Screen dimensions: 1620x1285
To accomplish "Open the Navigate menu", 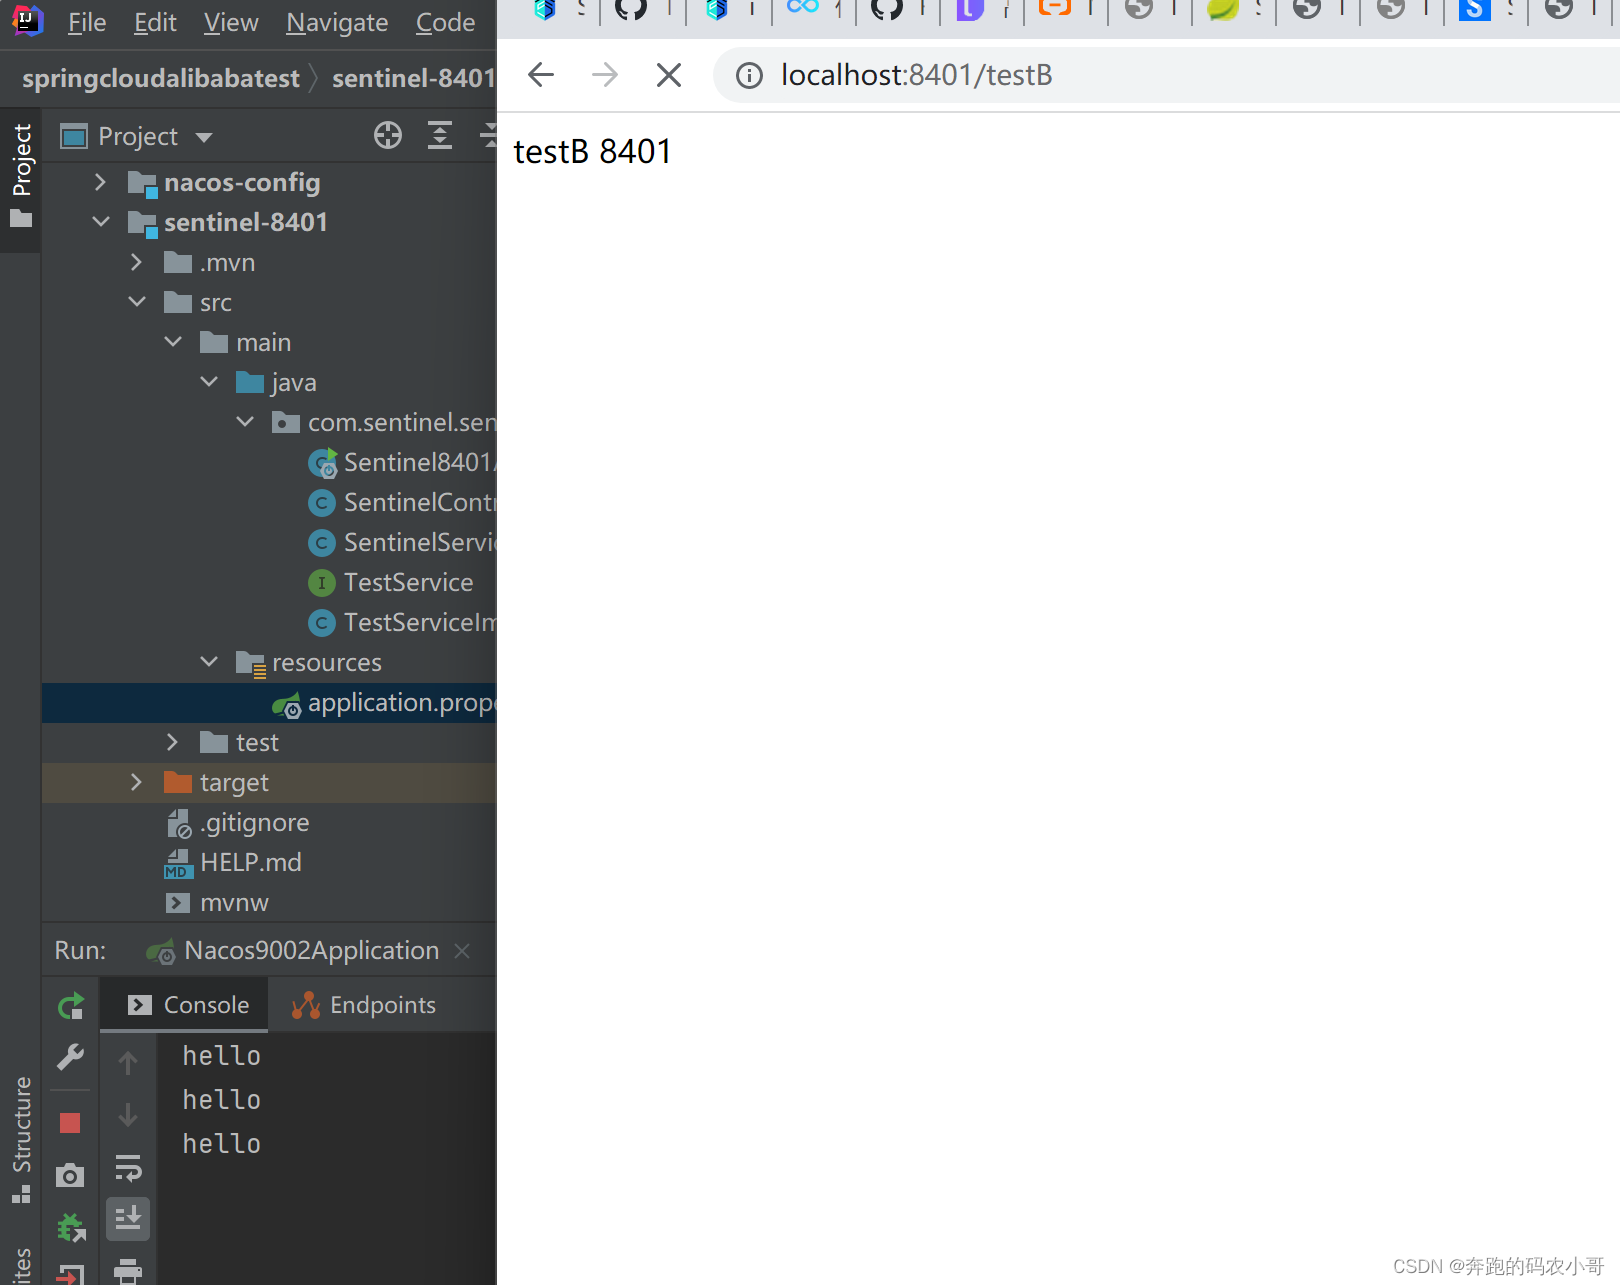I will click(x=337, y=22).
